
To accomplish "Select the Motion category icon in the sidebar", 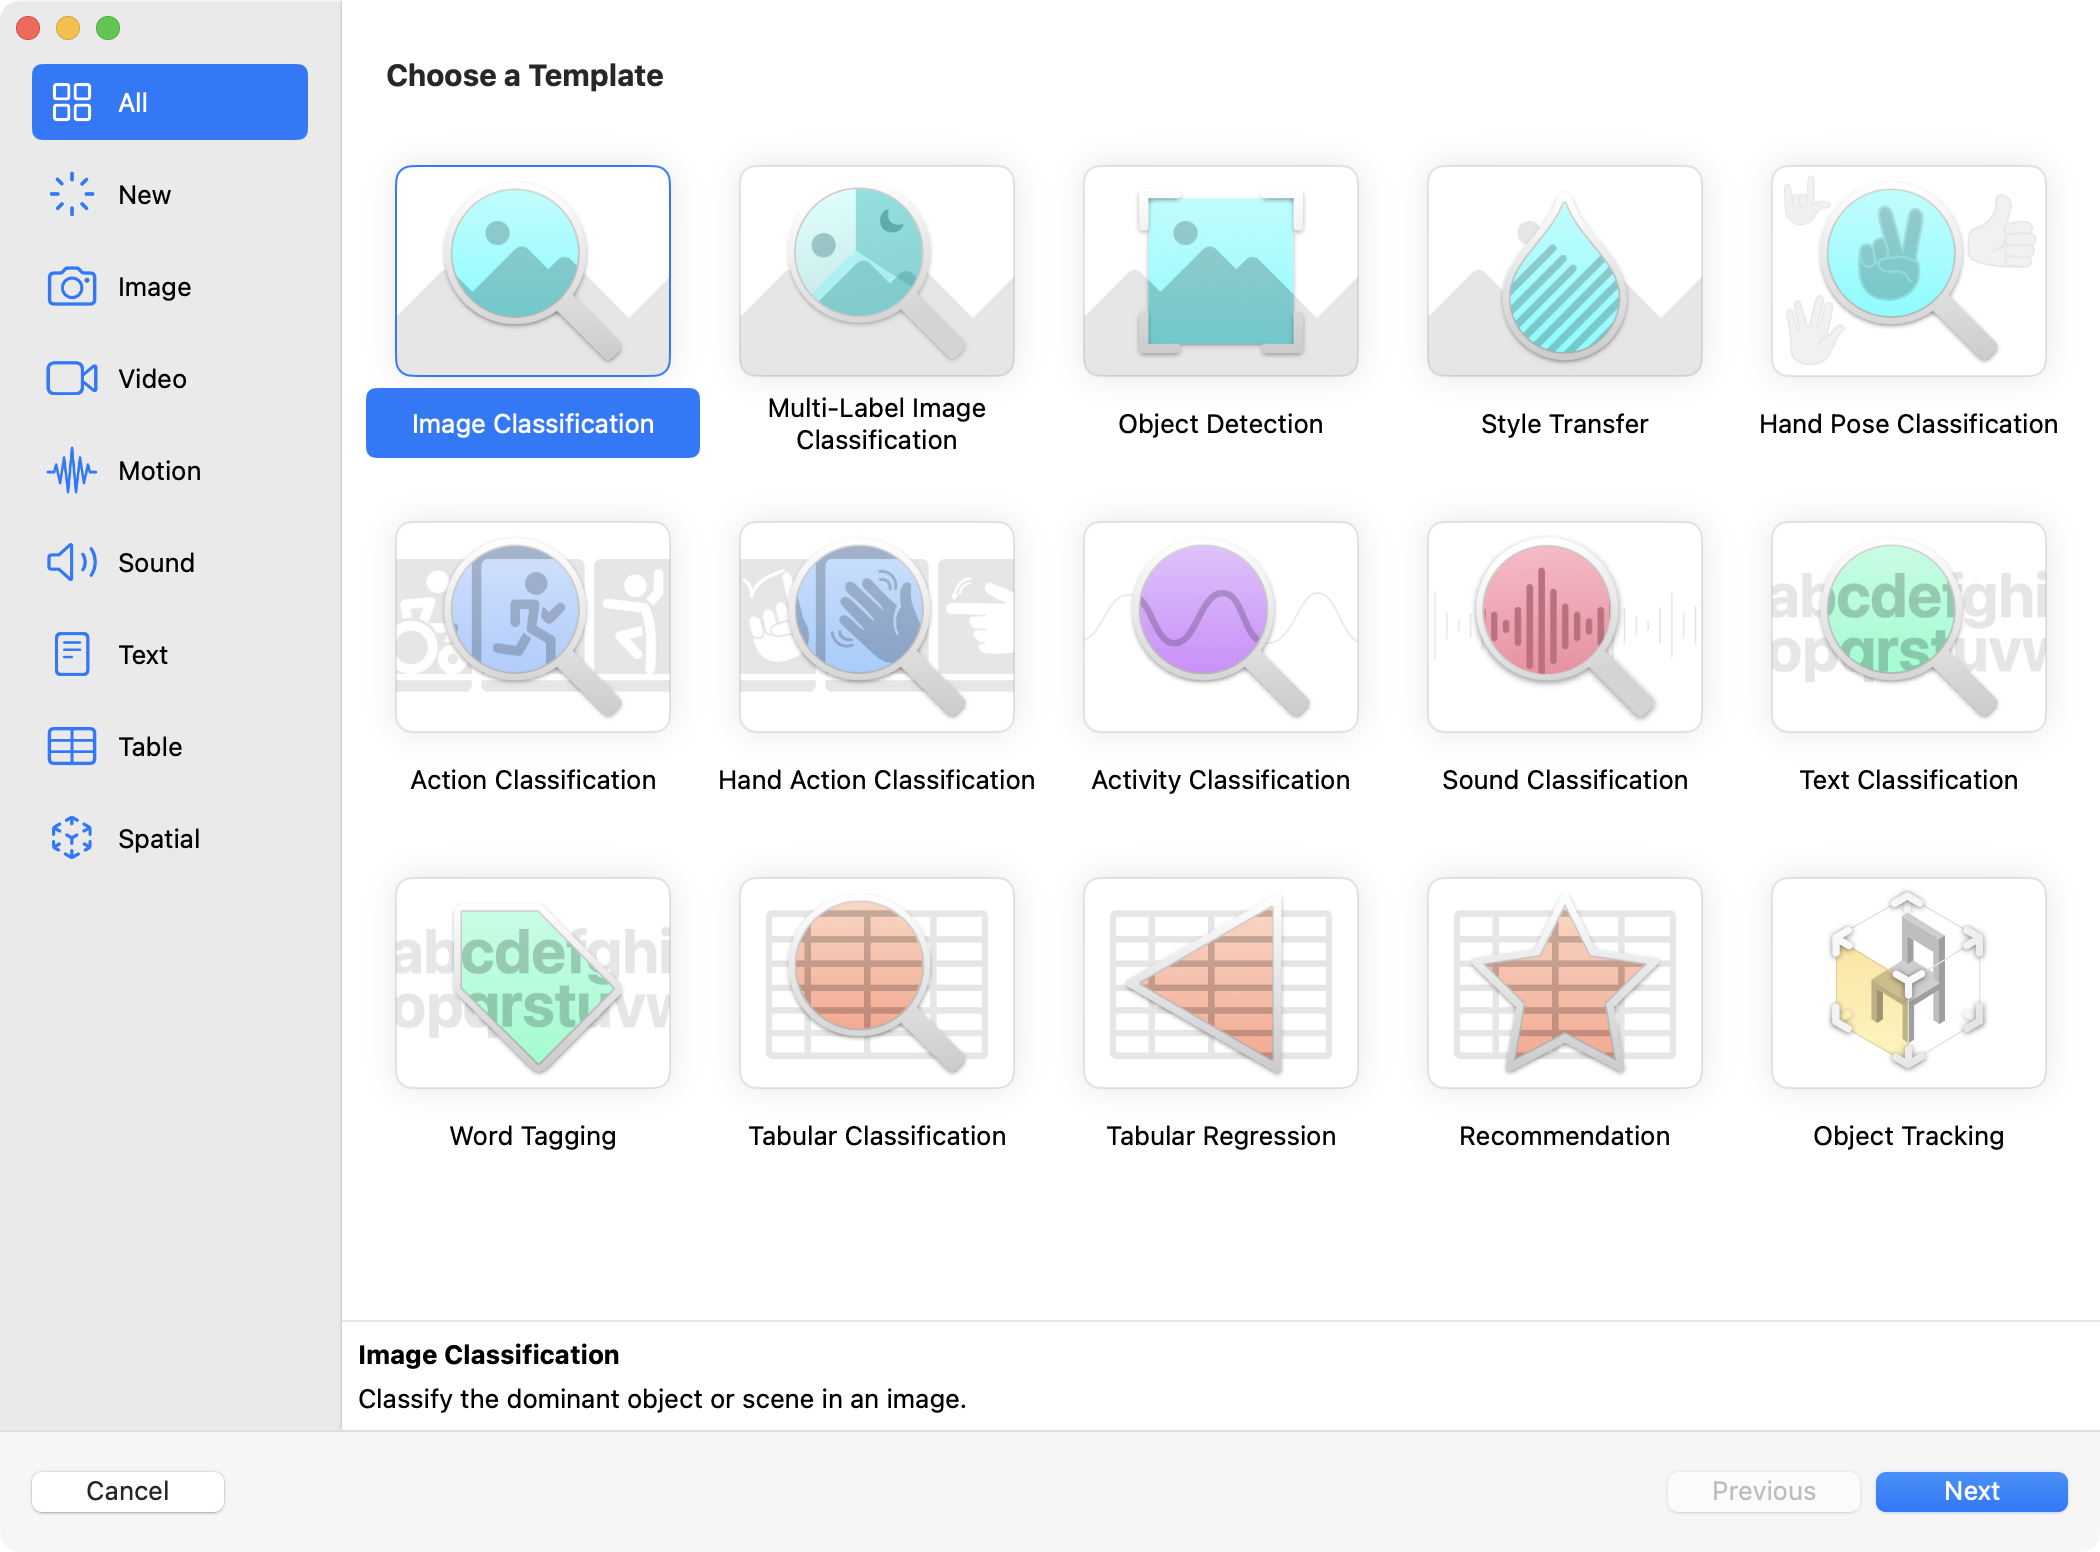I will coord(71,470).
